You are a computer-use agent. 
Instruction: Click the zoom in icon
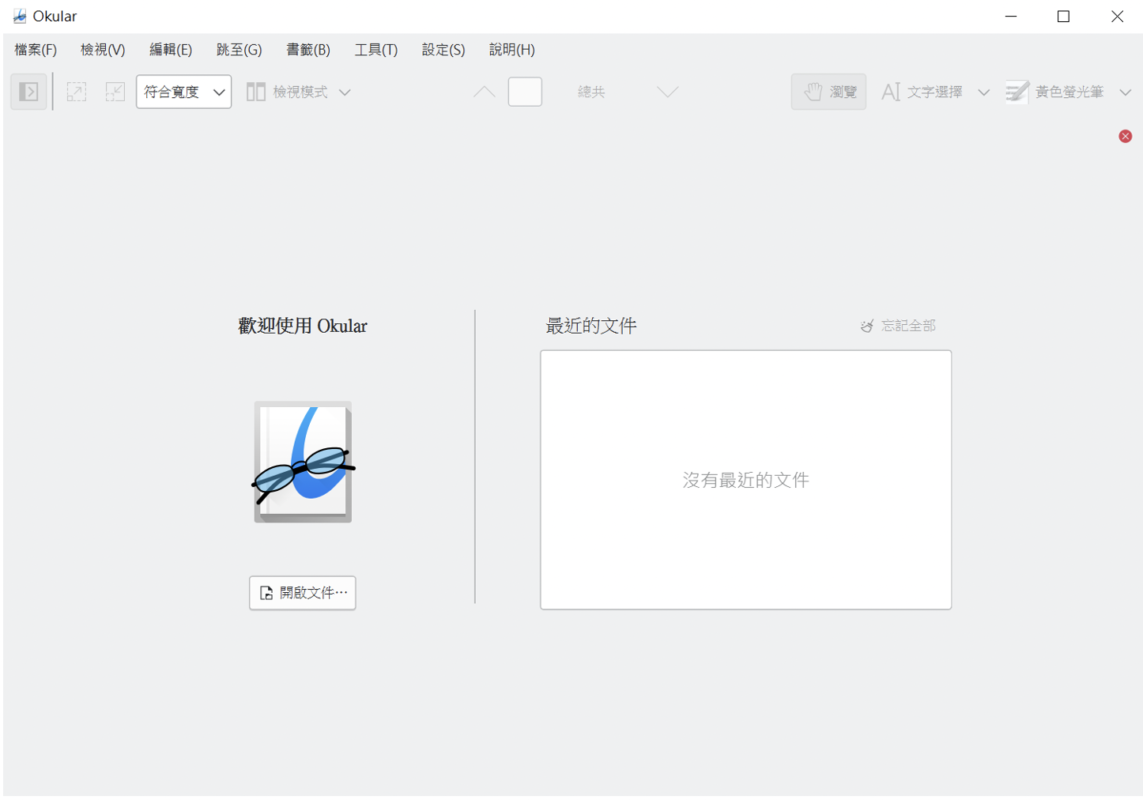click(x=76, y=91)
